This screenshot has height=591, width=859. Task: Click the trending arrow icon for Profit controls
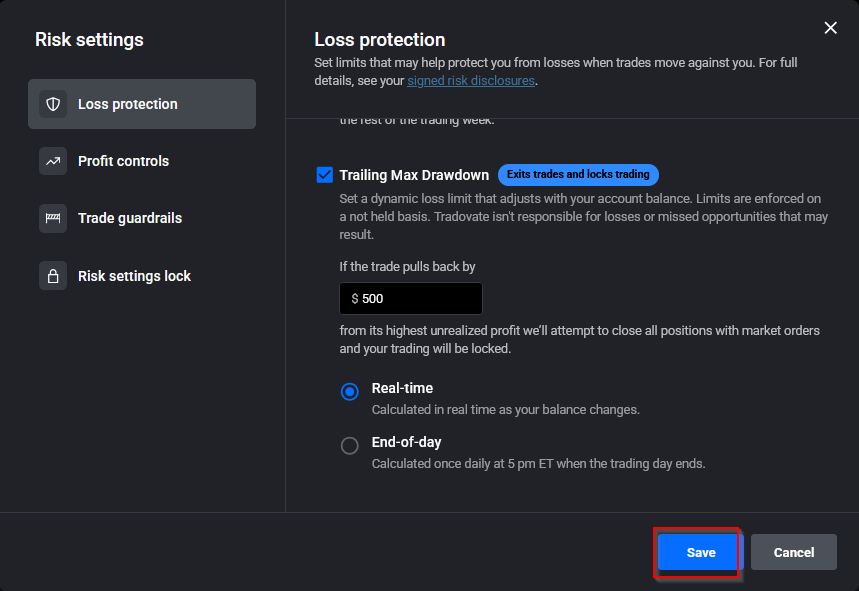[x=53, y=161]
